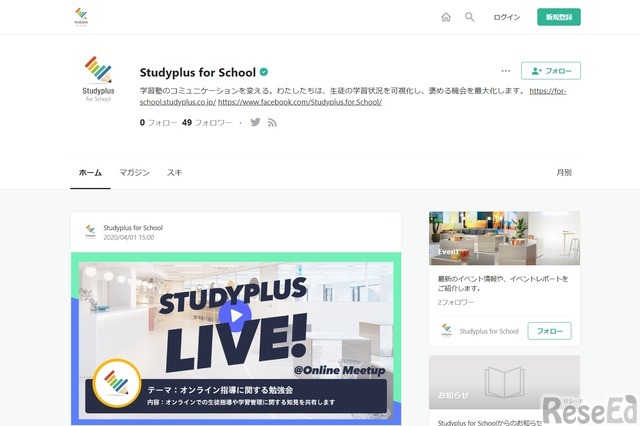640x426 pixels.
Task: View the 49 フォロワー followers list
Action: click(207, 122)
